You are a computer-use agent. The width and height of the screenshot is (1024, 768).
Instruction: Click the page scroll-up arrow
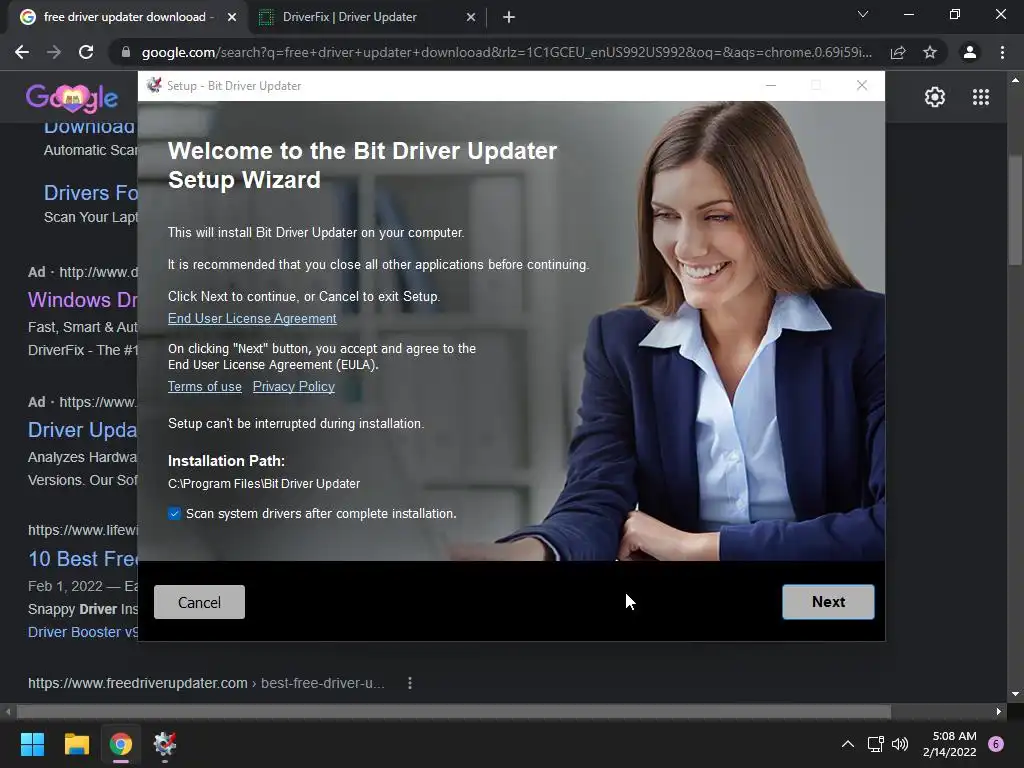(1015, 80)
